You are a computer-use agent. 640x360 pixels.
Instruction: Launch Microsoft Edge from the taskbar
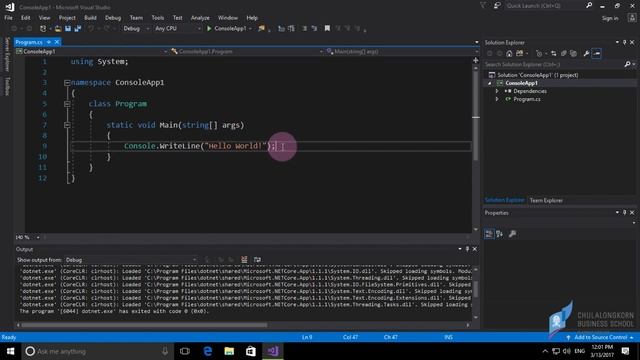pyautogui.click(x=207, y=351)
